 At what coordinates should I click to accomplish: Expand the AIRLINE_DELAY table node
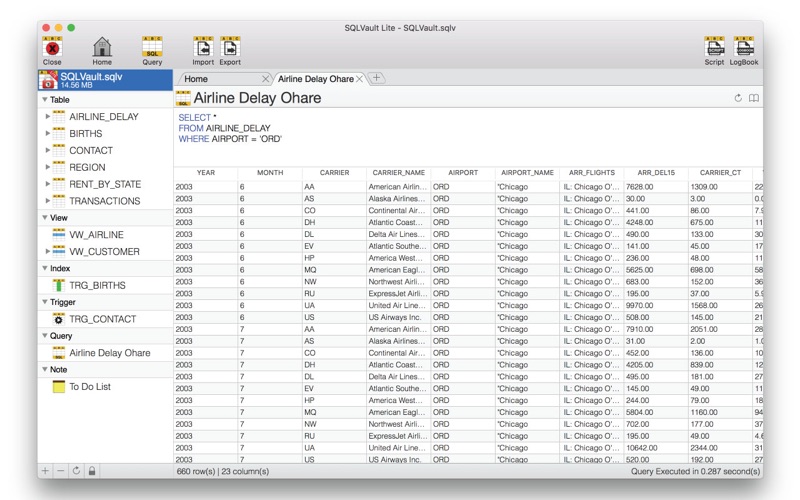coord(47,117)
